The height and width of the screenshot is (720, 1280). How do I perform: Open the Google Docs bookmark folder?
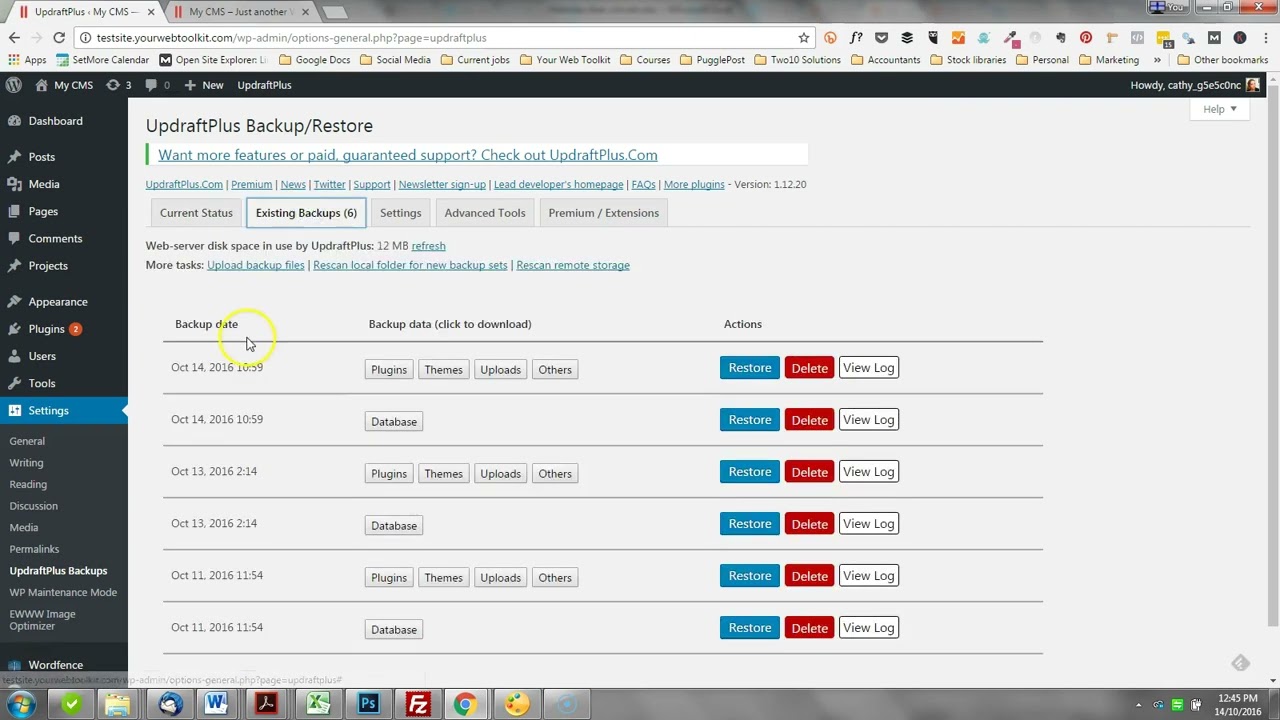tap(315, 60)
